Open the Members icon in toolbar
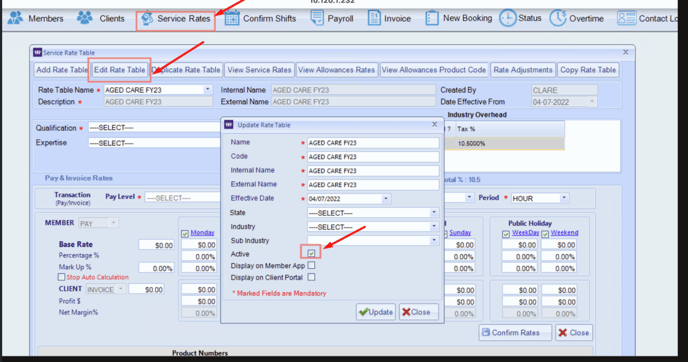 coord(15,18)
